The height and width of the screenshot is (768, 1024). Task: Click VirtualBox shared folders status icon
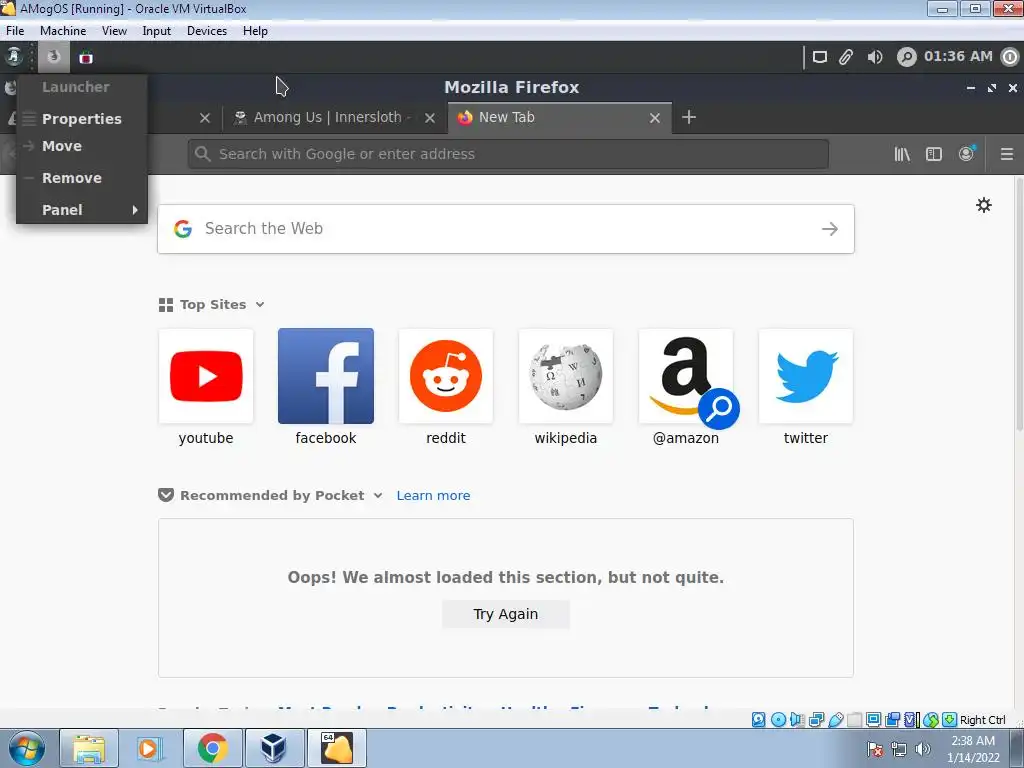click(854, 720)
